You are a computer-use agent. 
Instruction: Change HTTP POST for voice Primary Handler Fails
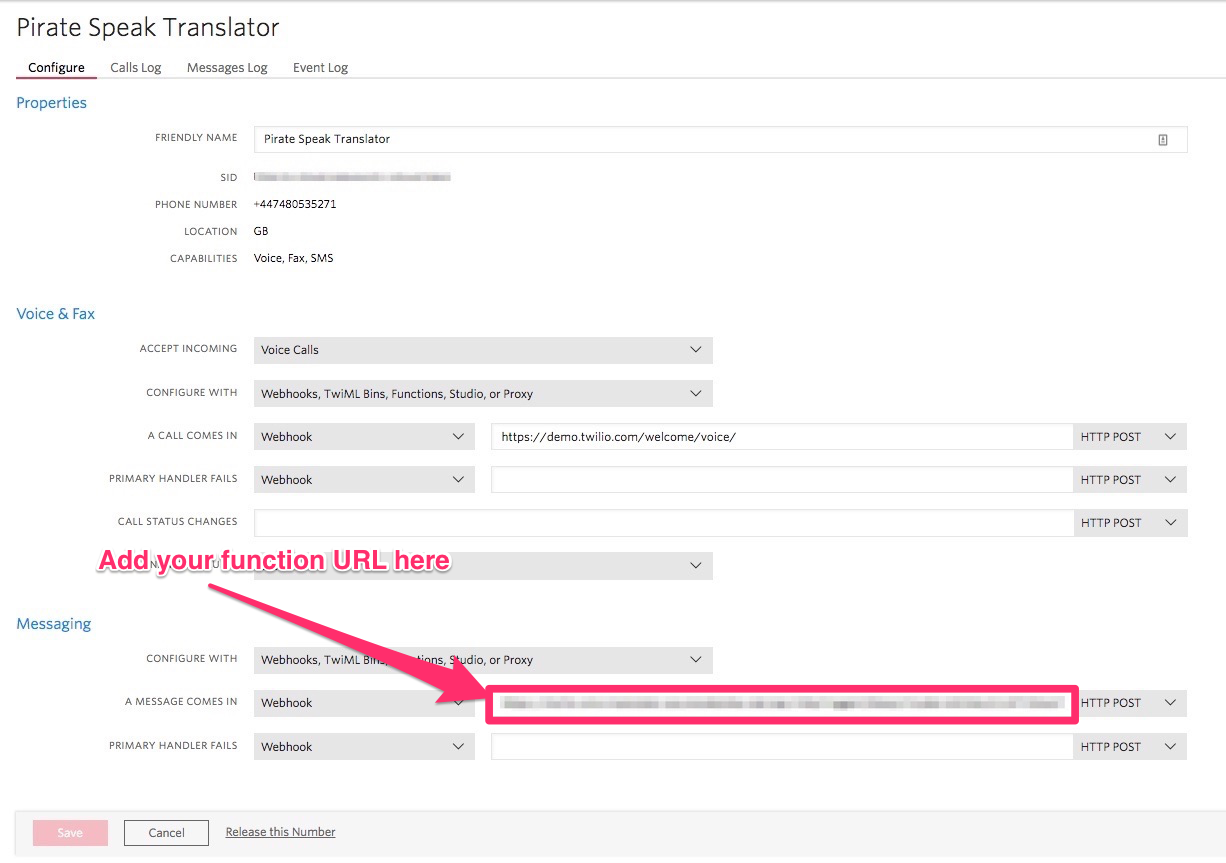click(x=1130, y=480)
